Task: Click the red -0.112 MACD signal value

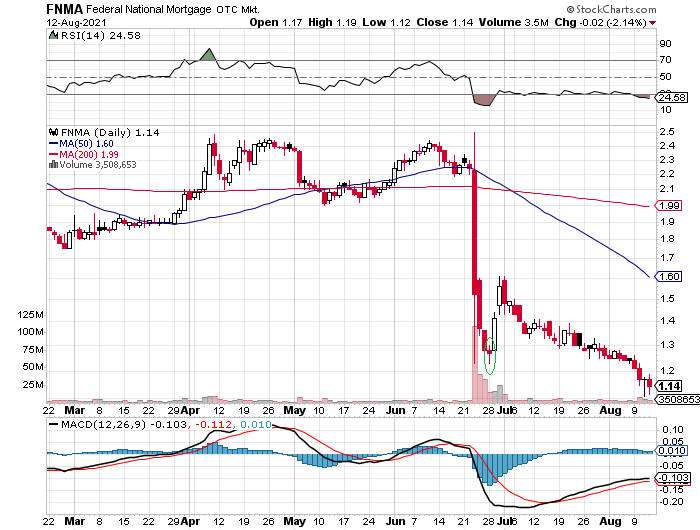Action: click(214, 424)
